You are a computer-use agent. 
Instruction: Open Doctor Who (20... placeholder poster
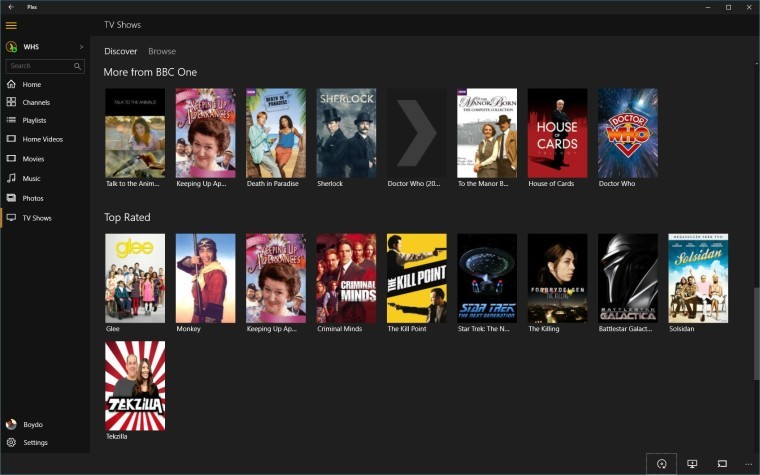417,133
